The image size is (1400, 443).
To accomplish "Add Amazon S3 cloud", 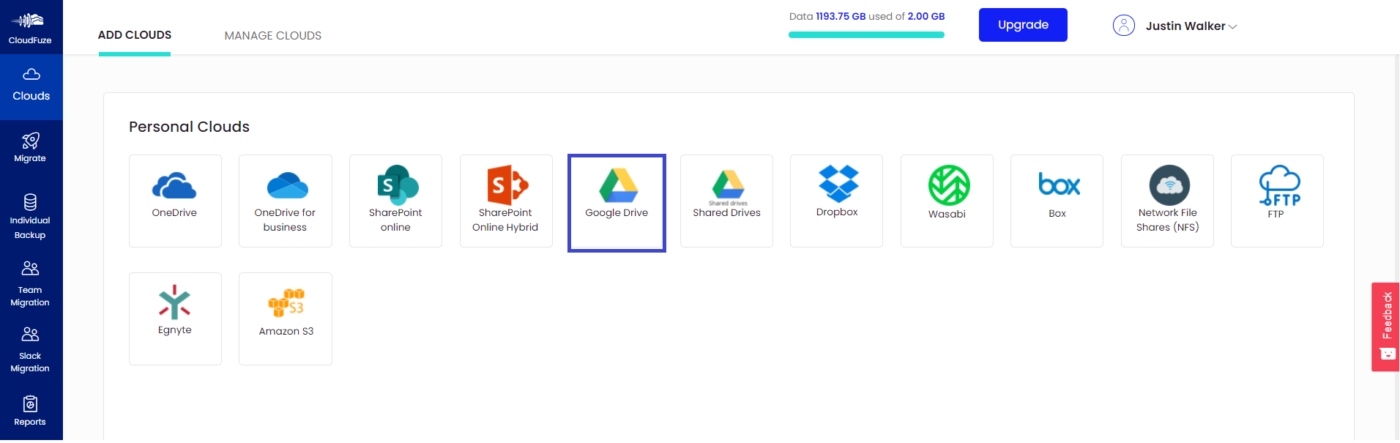I will point(285,319).
